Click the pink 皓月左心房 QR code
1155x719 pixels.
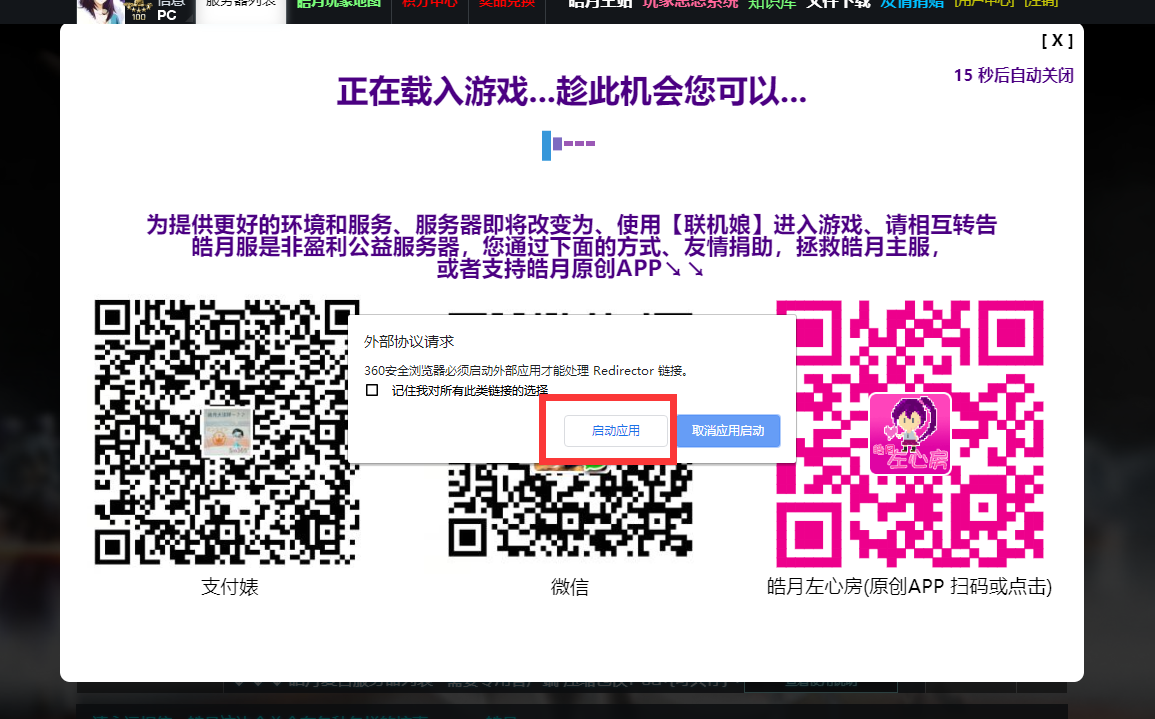tap(910, 433)
